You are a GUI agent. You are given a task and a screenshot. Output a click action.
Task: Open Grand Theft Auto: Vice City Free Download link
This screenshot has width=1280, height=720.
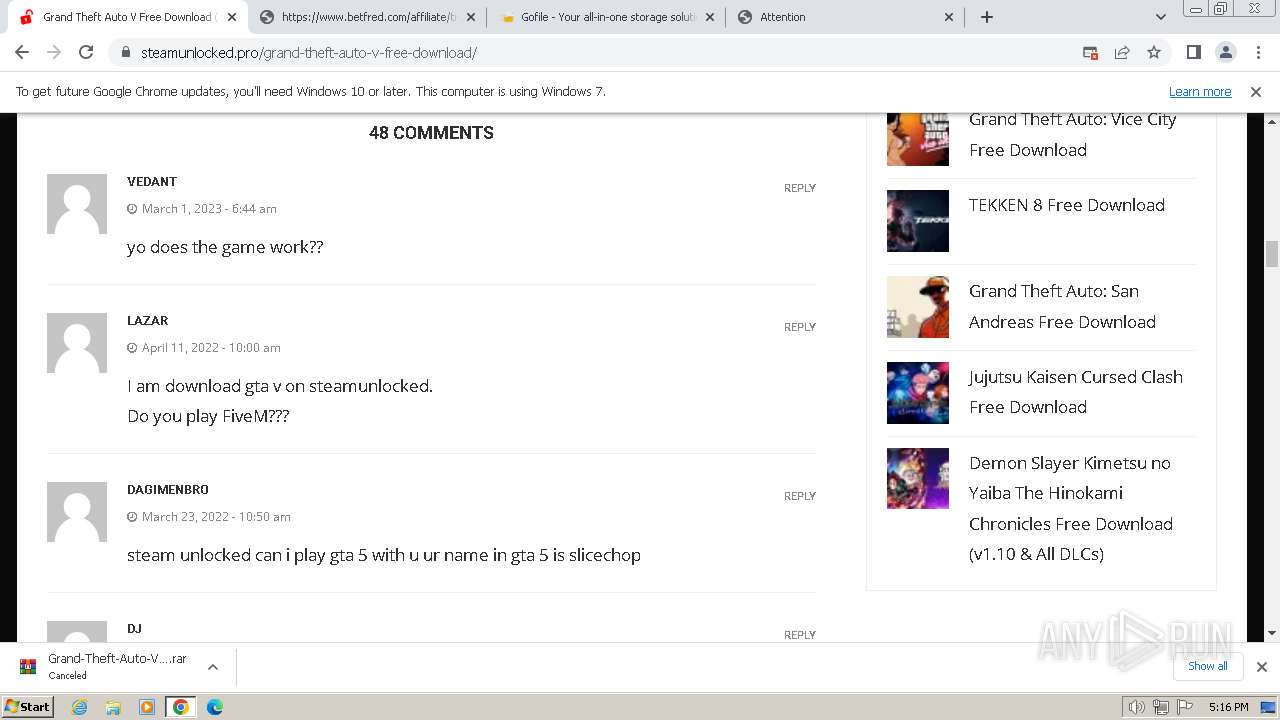1072,134
